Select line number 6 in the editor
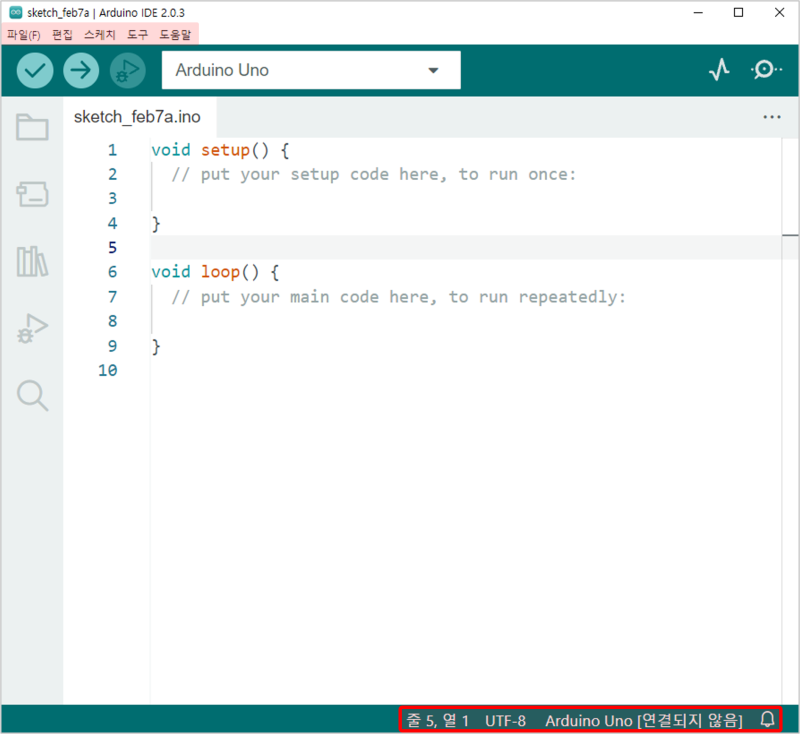 coord(112,271)
